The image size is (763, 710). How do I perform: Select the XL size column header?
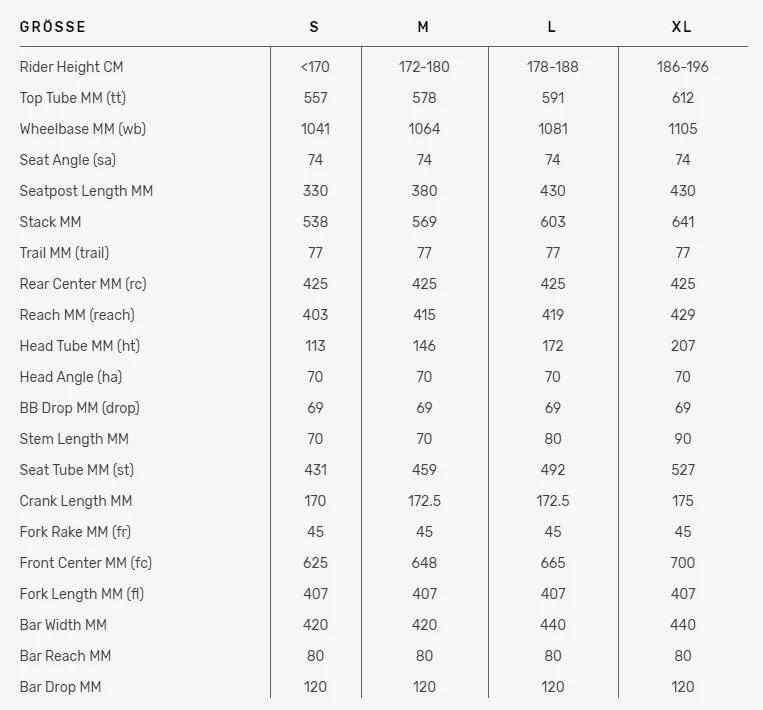click(x=682, y=27)
